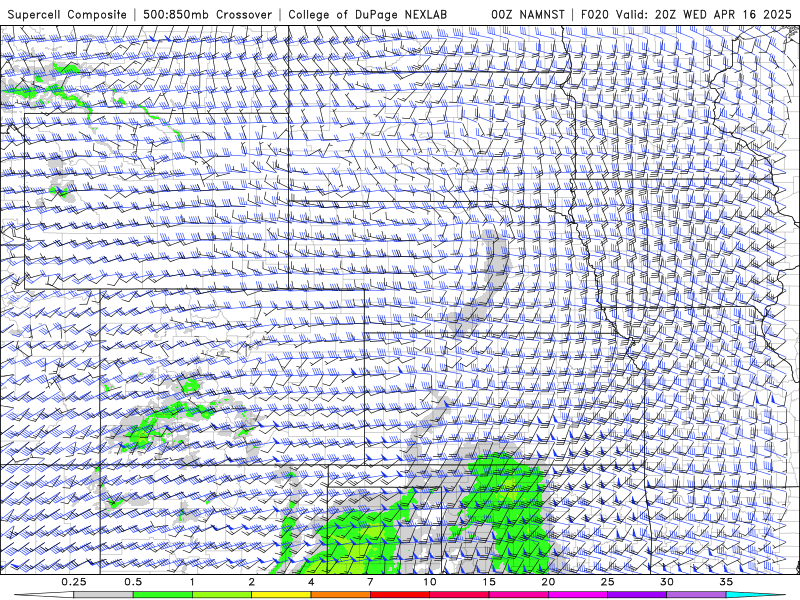
Task: Click the yellow color scale swatch
Action: pos(281,595)
